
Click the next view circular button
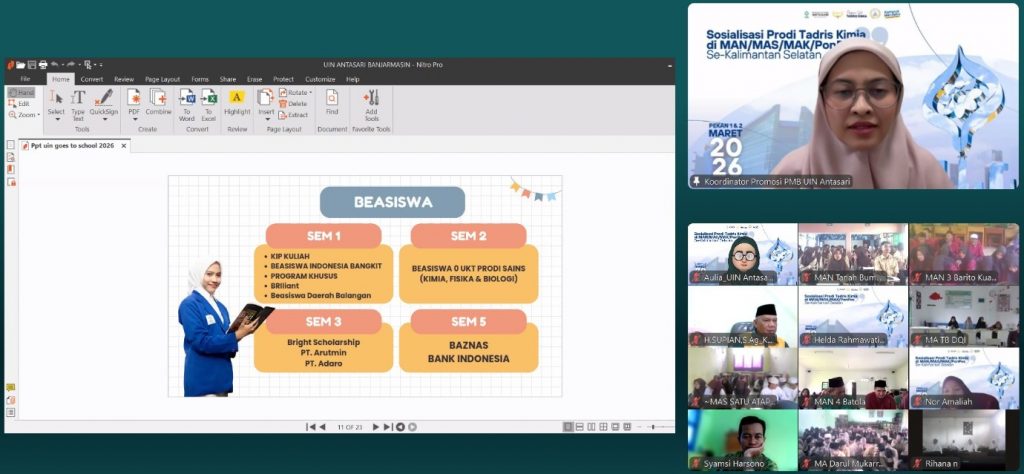tap(412, 427)
